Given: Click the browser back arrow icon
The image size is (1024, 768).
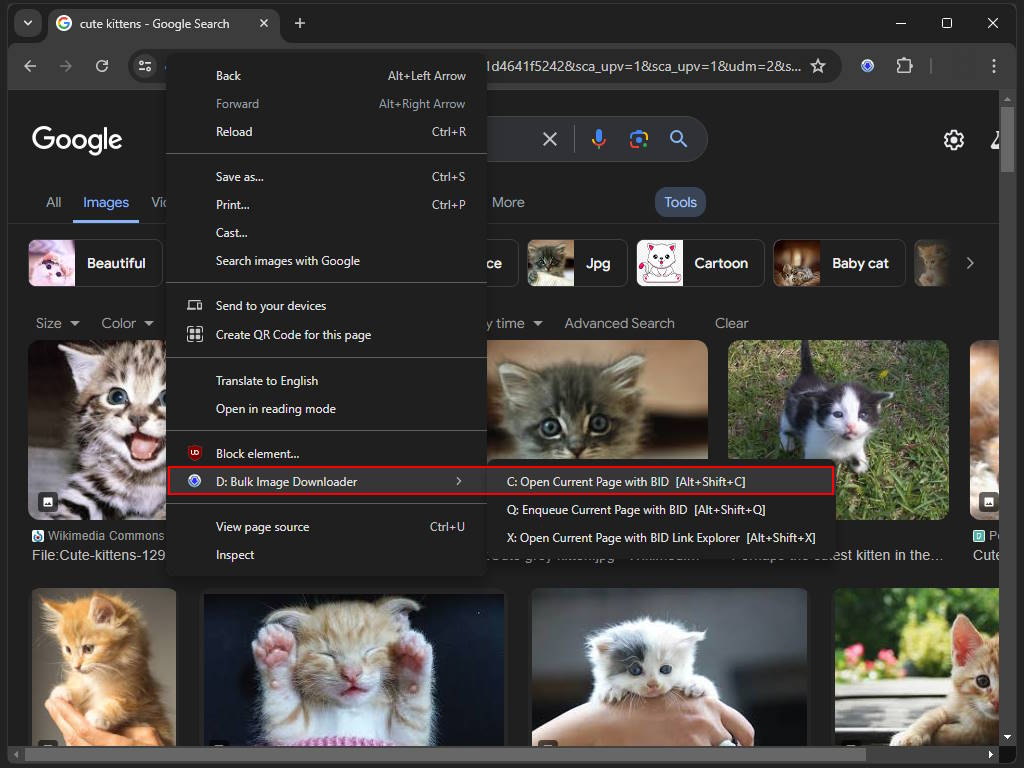Looking at the screenshot, I should pyautogui.click(x=30, y=66).
